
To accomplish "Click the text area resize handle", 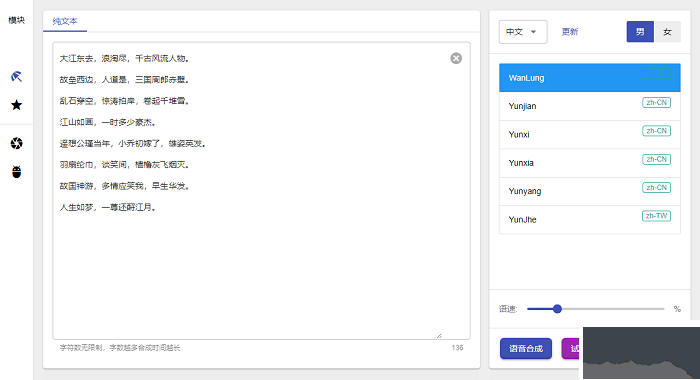I will (x=439, y=335).
